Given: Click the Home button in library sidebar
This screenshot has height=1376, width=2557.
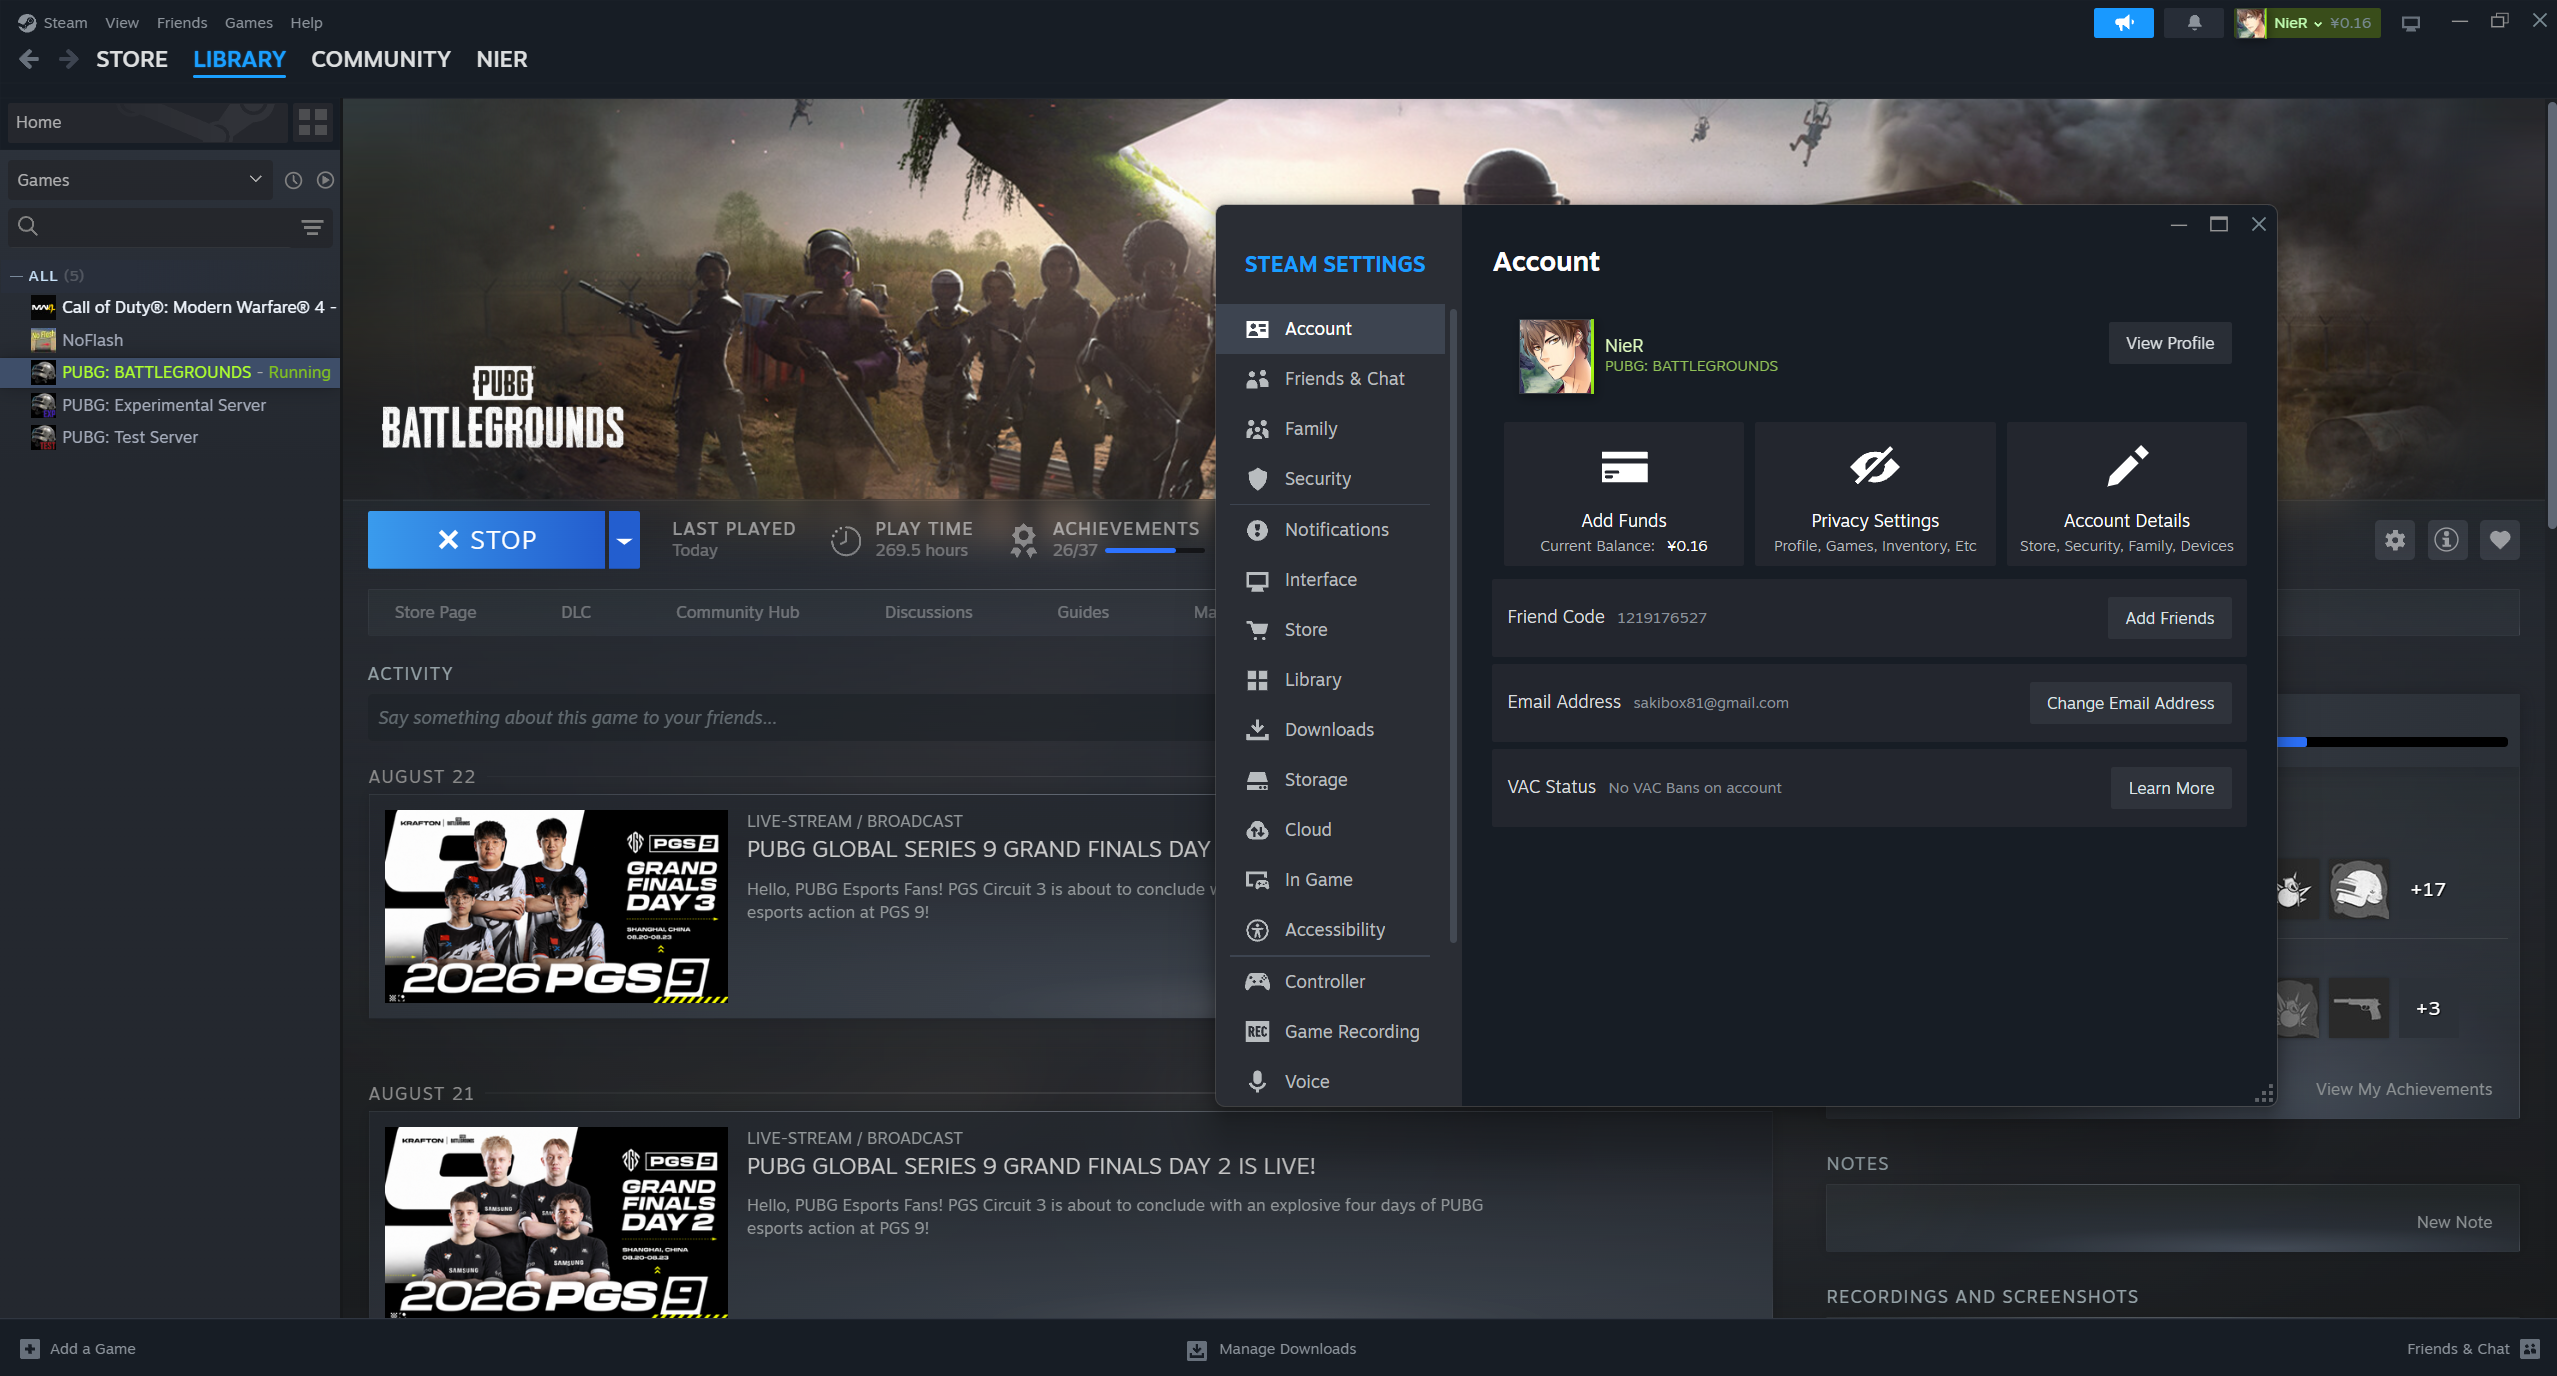Looking at the screenshot, I should pyautogui.click(x=147, y=122).
